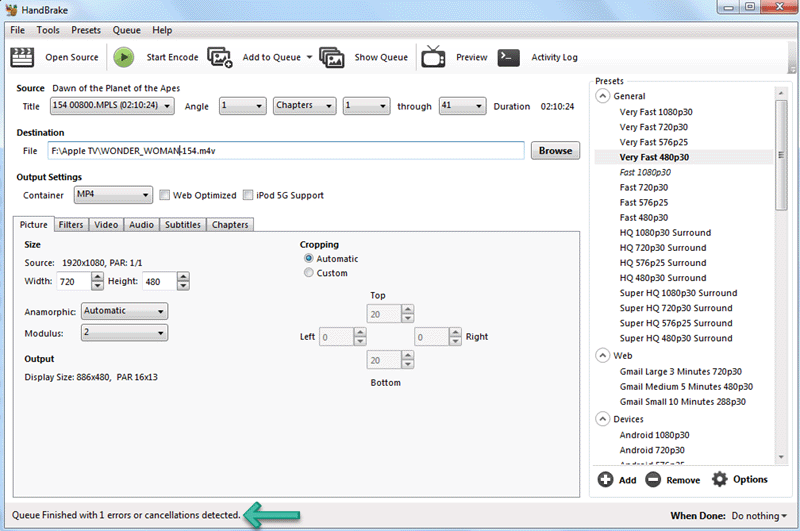Open the Tools menu
800x531 pixels.
[48, 30]
